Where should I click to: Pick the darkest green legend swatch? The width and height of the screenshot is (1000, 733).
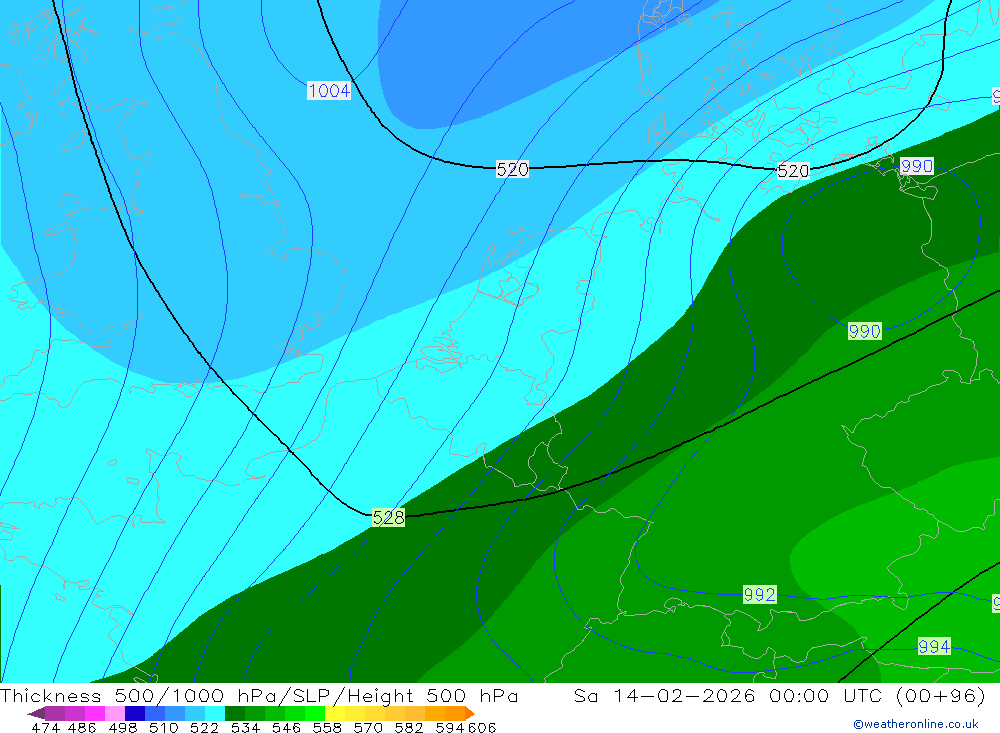[235, 713]
